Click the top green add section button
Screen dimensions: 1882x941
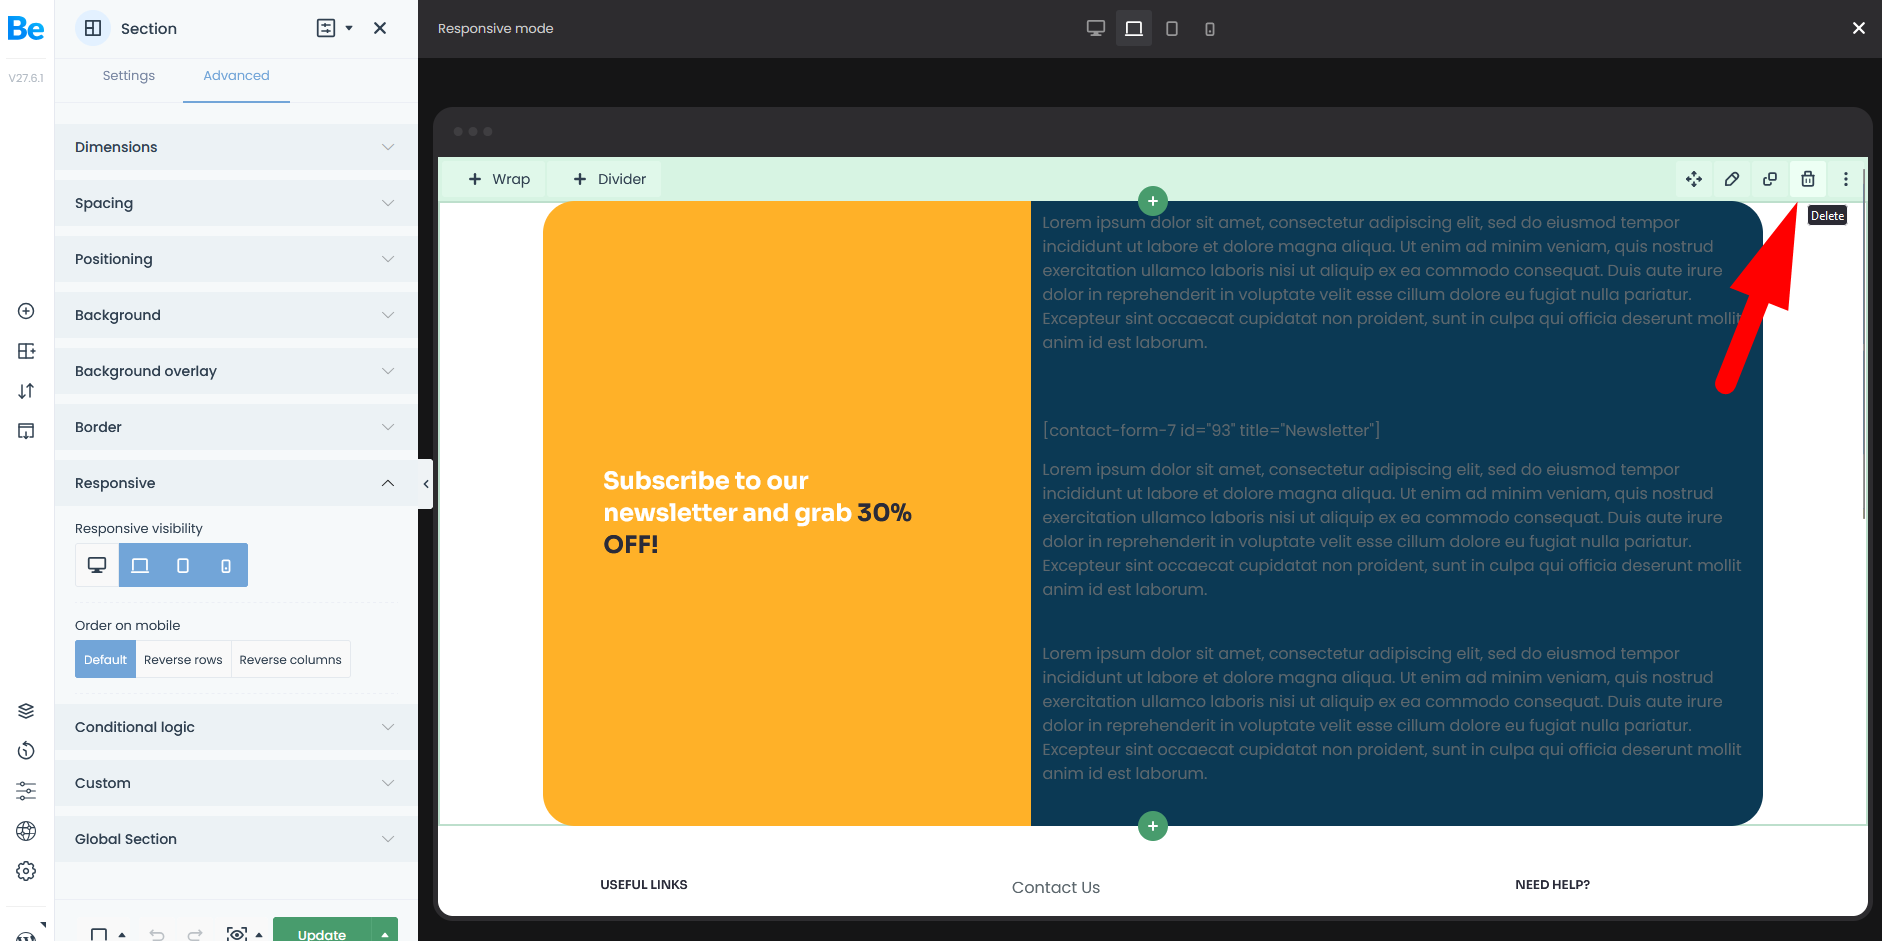coord(1153,201)
